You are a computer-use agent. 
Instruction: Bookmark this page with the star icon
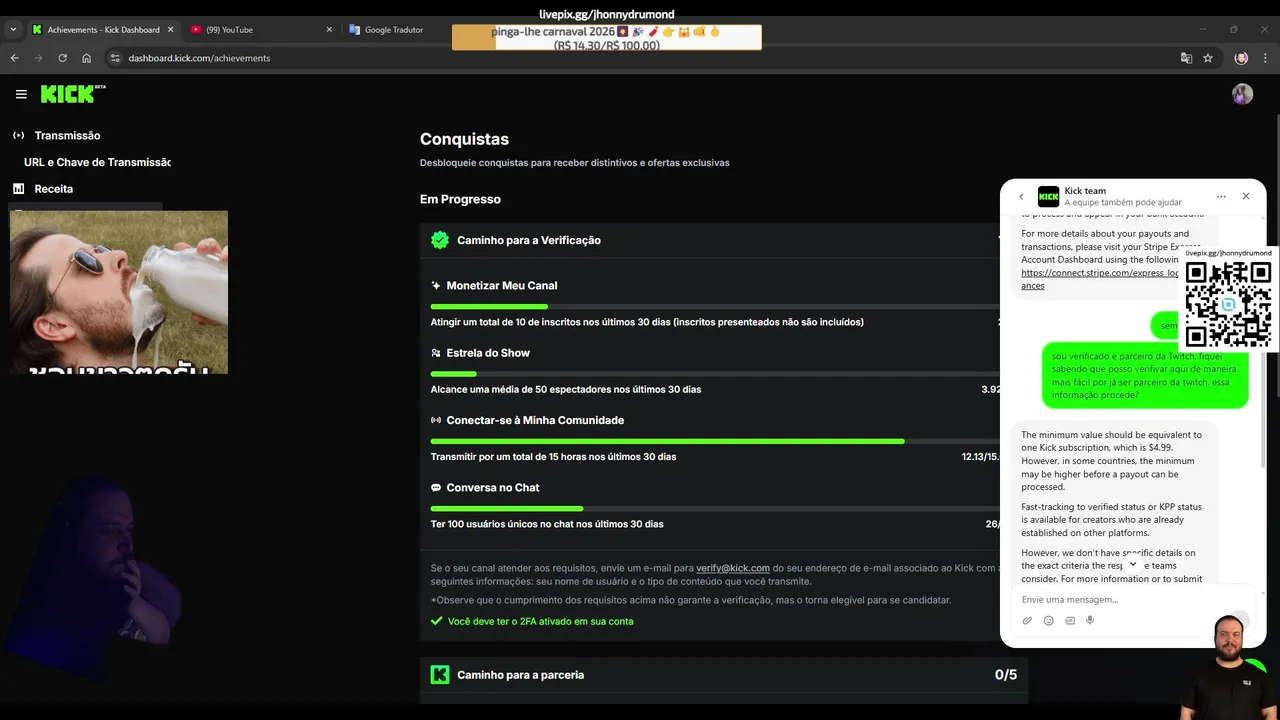click(x=1208, y=58)
